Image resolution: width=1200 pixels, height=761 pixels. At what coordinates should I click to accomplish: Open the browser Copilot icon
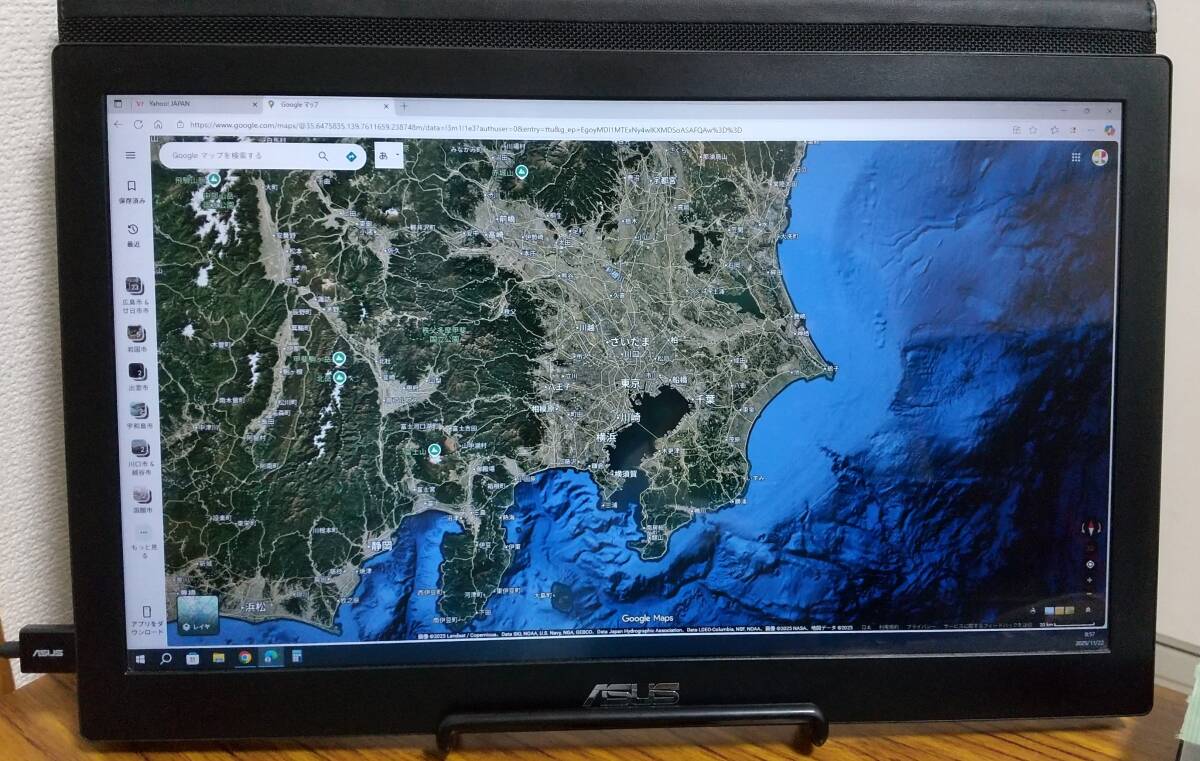(x=1109, y=130)
